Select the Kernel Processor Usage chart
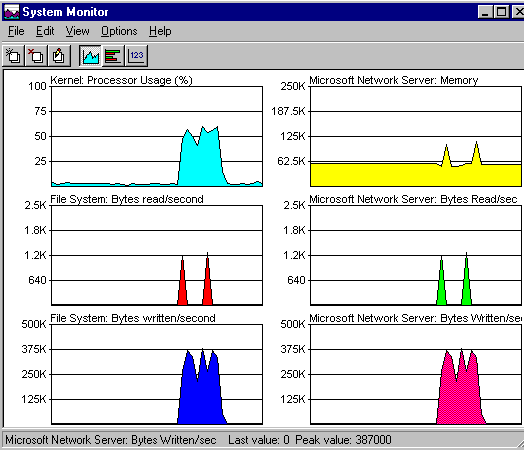This screenshot has width=524, height=450. click(x=157, y=136)
